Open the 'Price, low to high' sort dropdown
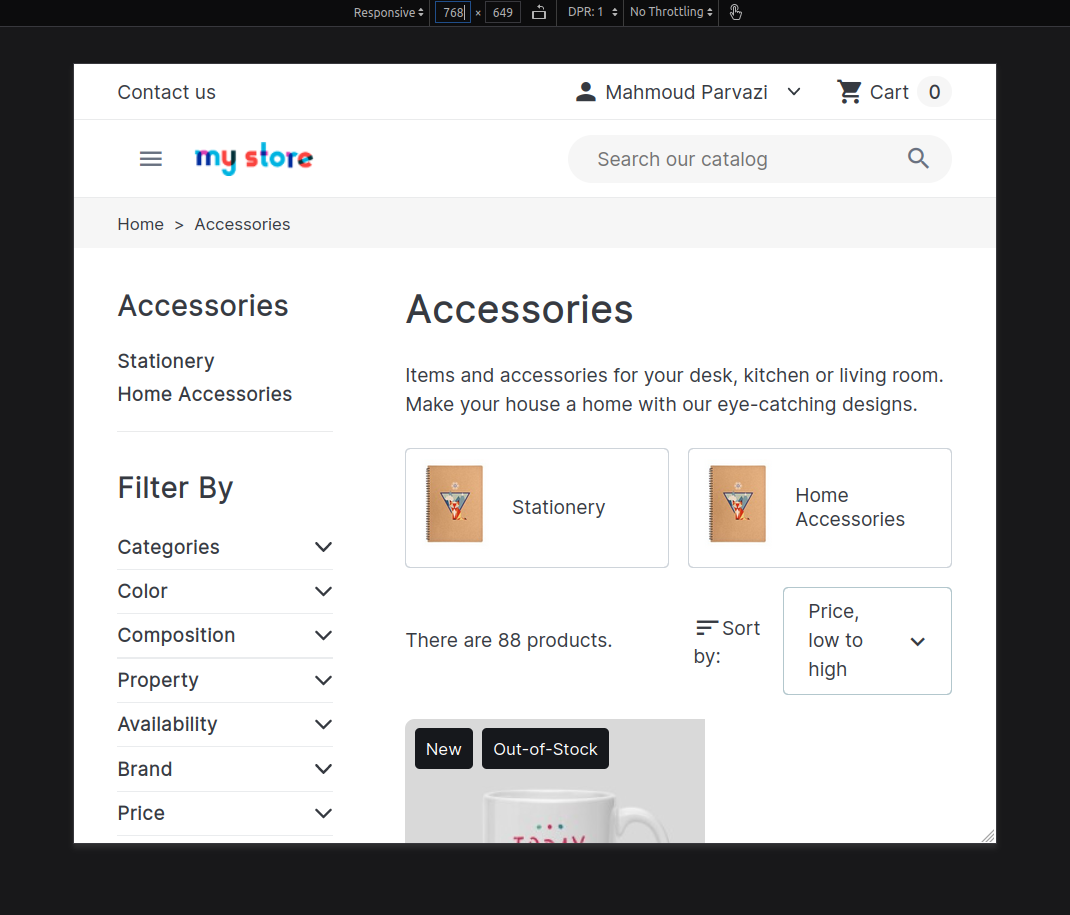This screenshot has width=1070, height=915. pyautogui.click(x=866, y=641)
